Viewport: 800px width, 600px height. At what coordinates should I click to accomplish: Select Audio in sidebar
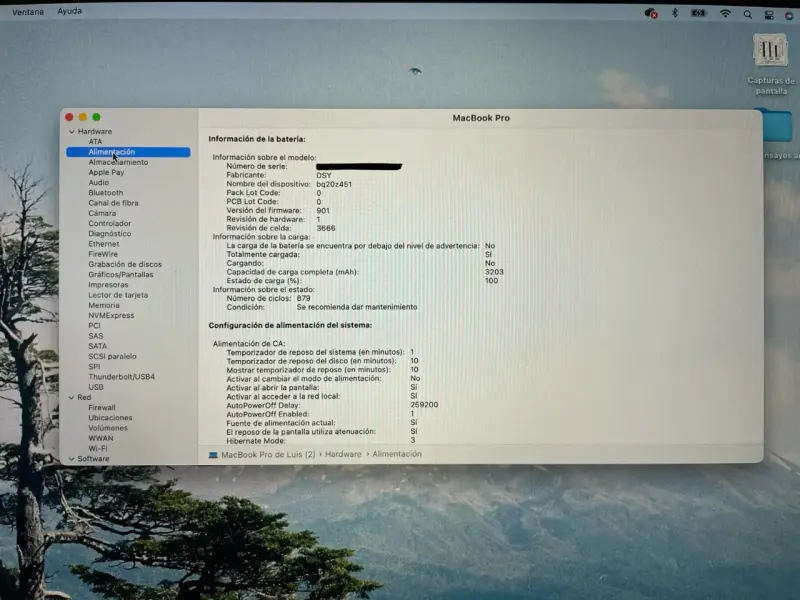point(98,183)
